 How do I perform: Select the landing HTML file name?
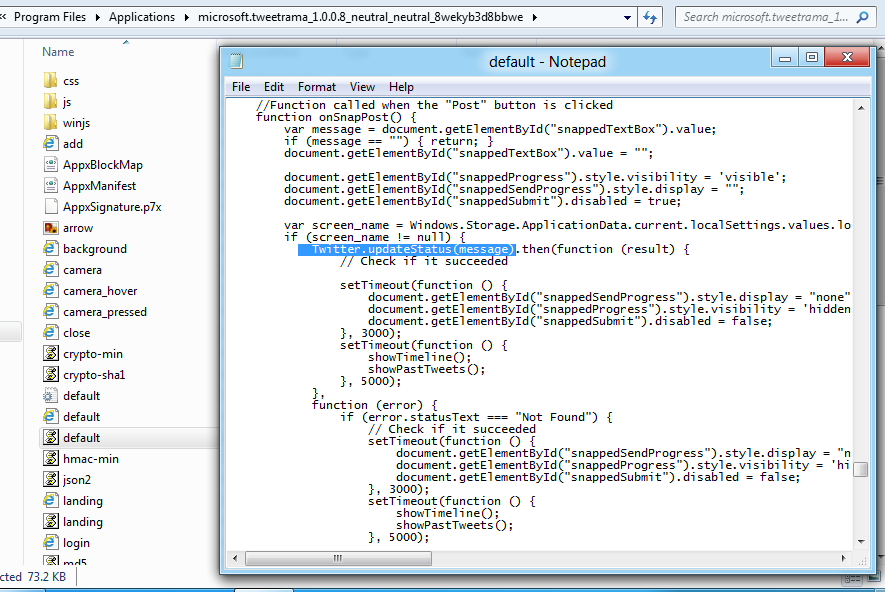(82, 501)
